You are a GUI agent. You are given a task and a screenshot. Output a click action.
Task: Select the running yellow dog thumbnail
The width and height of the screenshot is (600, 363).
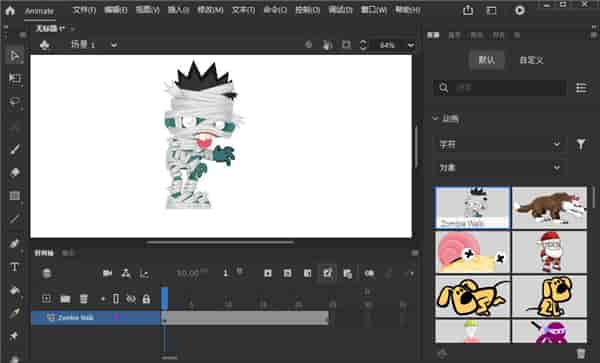[x=473, y=296]
